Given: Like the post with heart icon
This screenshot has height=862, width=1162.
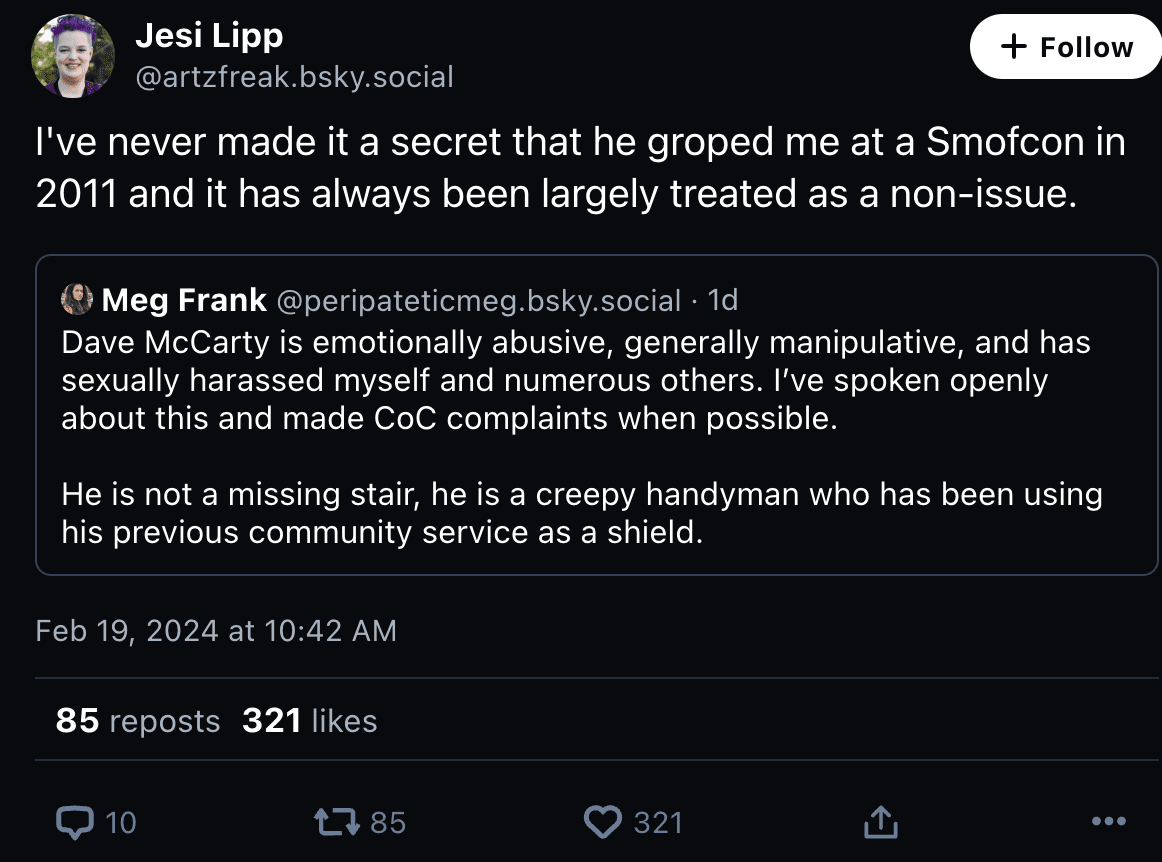Looking at the screenshot, I should coord(602,822).
